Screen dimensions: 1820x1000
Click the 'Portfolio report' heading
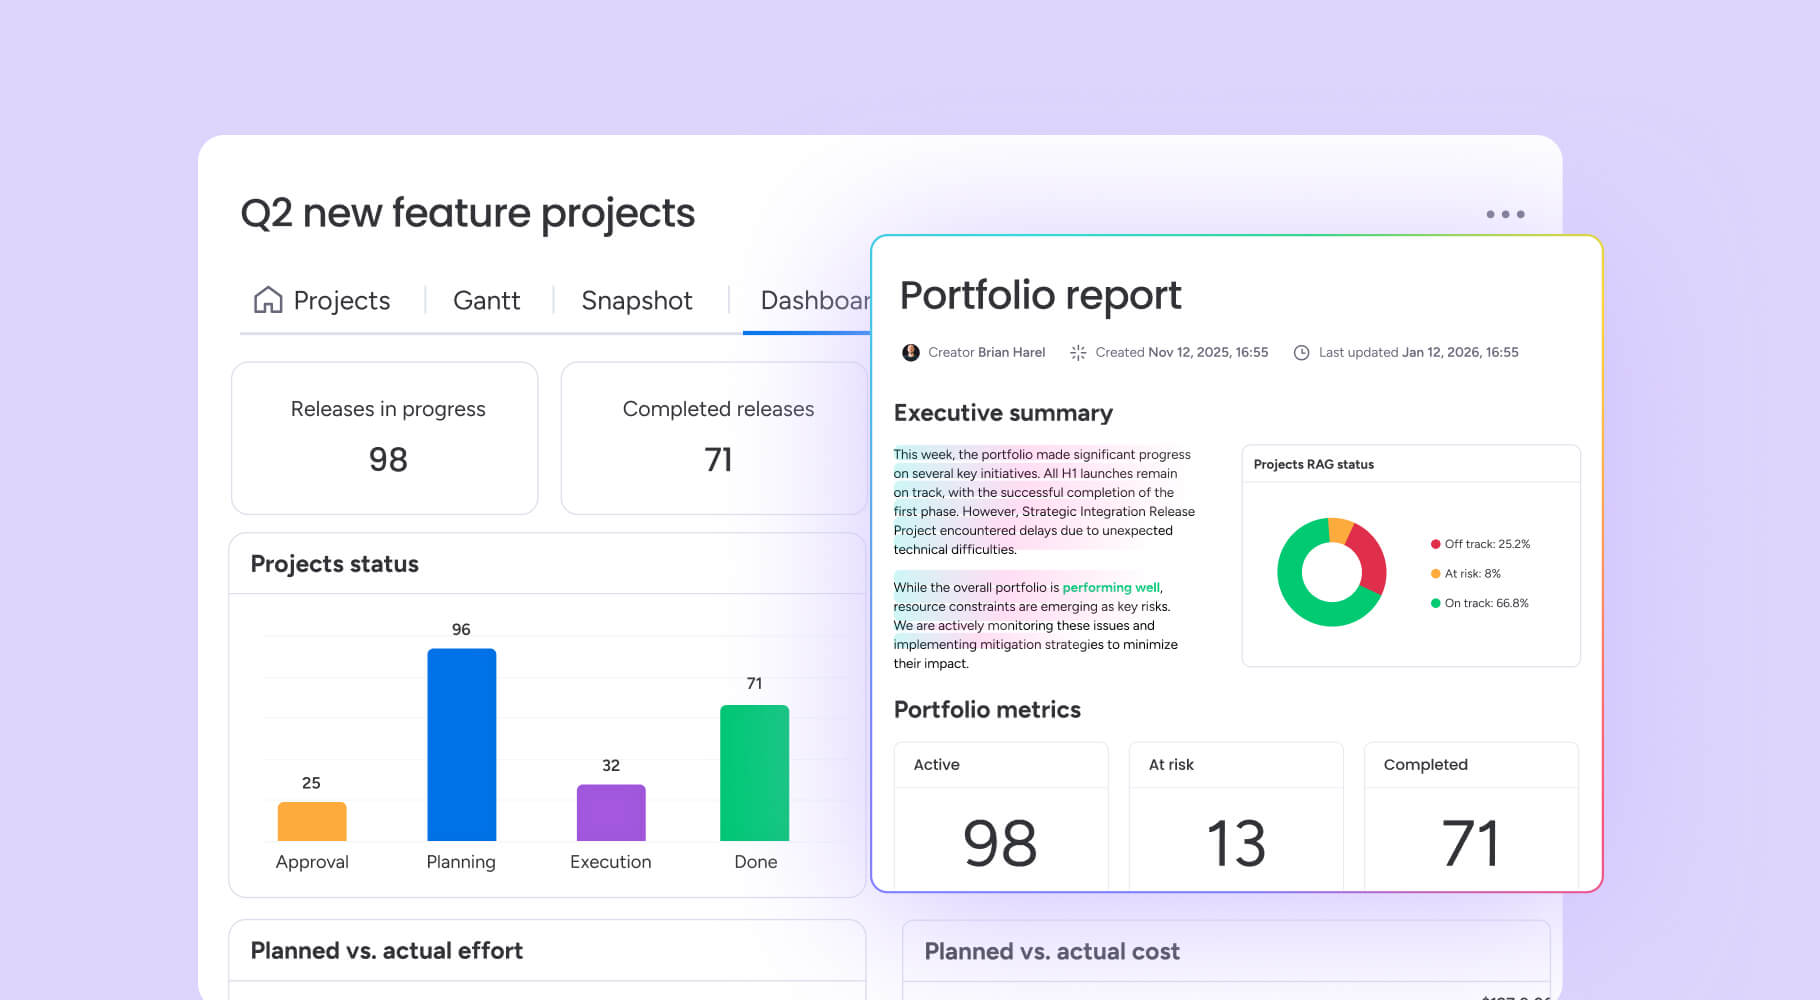point(1040,296)
